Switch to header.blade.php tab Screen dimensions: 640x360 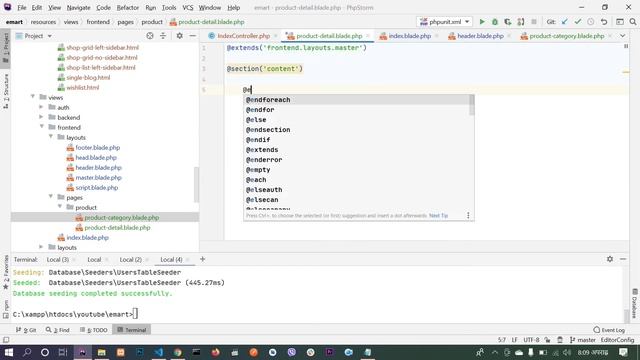480,36
